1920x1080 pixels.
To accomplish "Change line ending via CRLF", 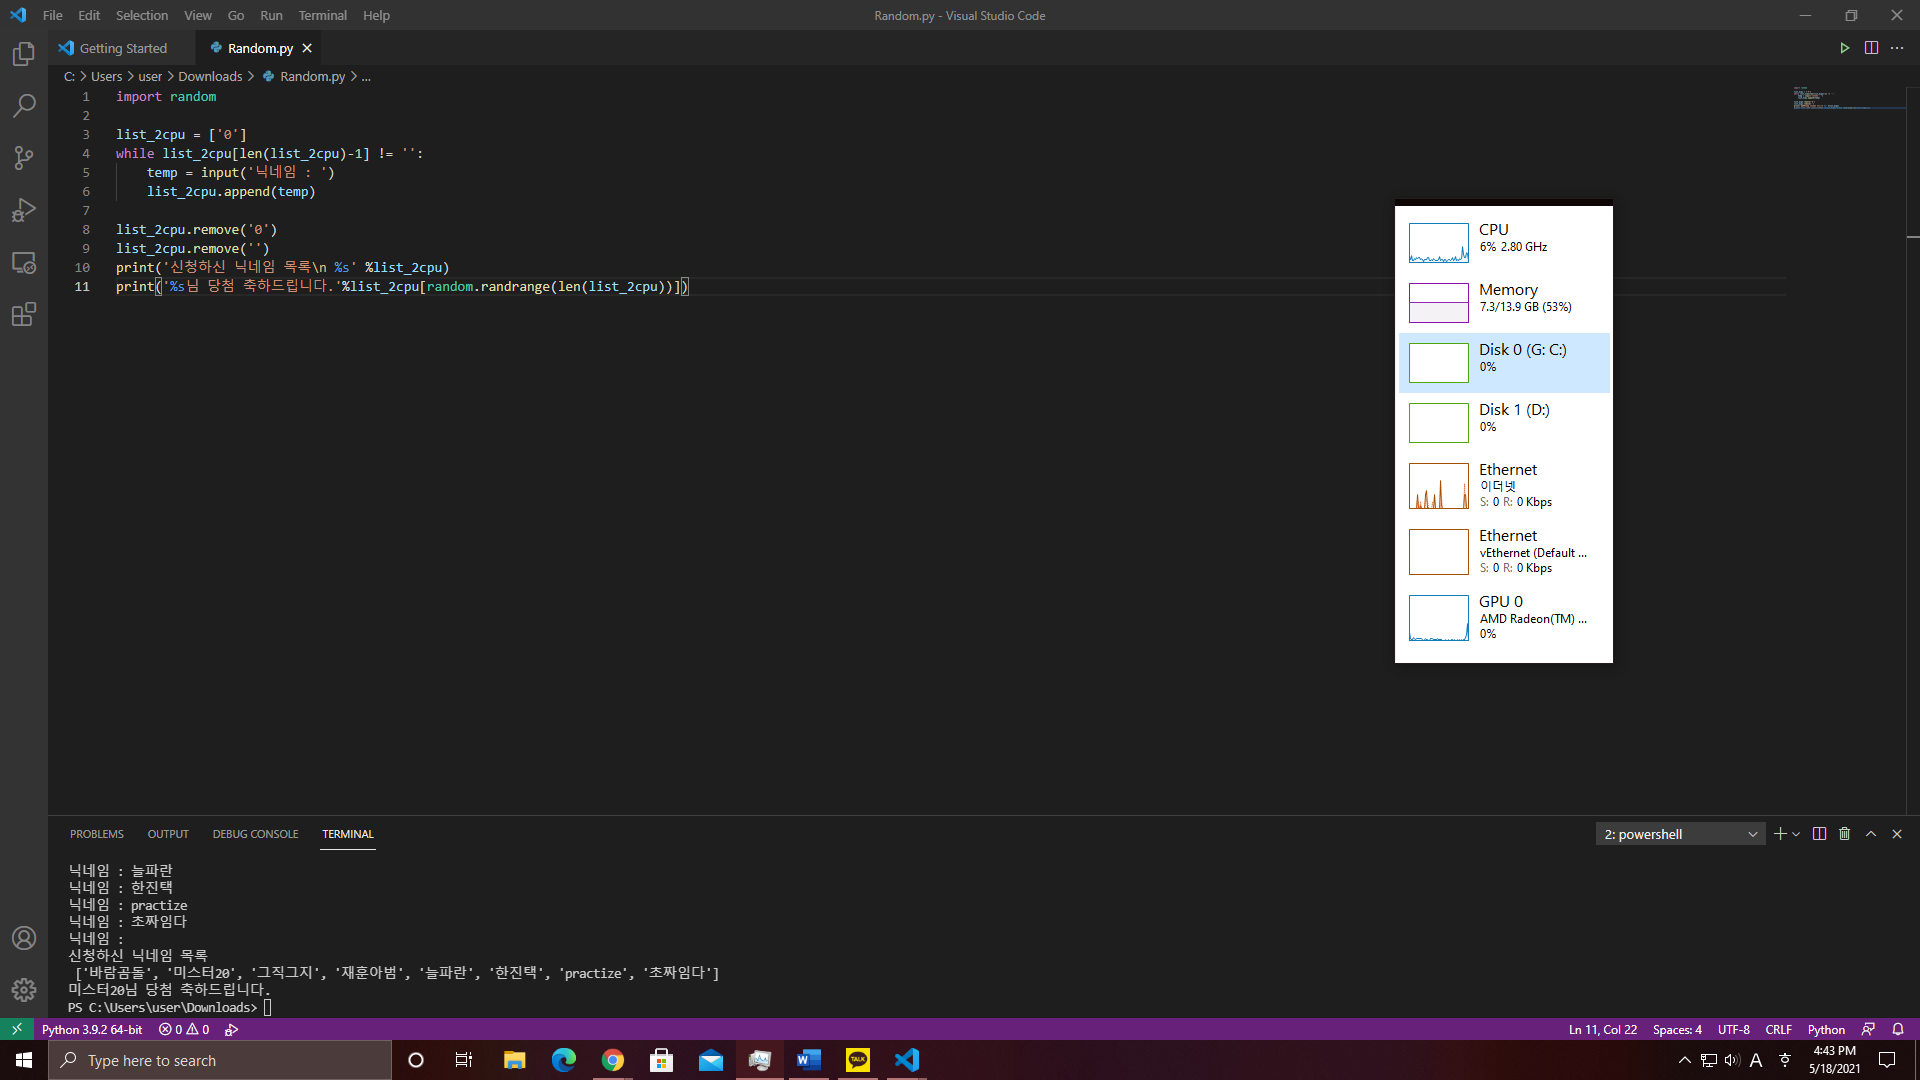I will 1778,1029.
